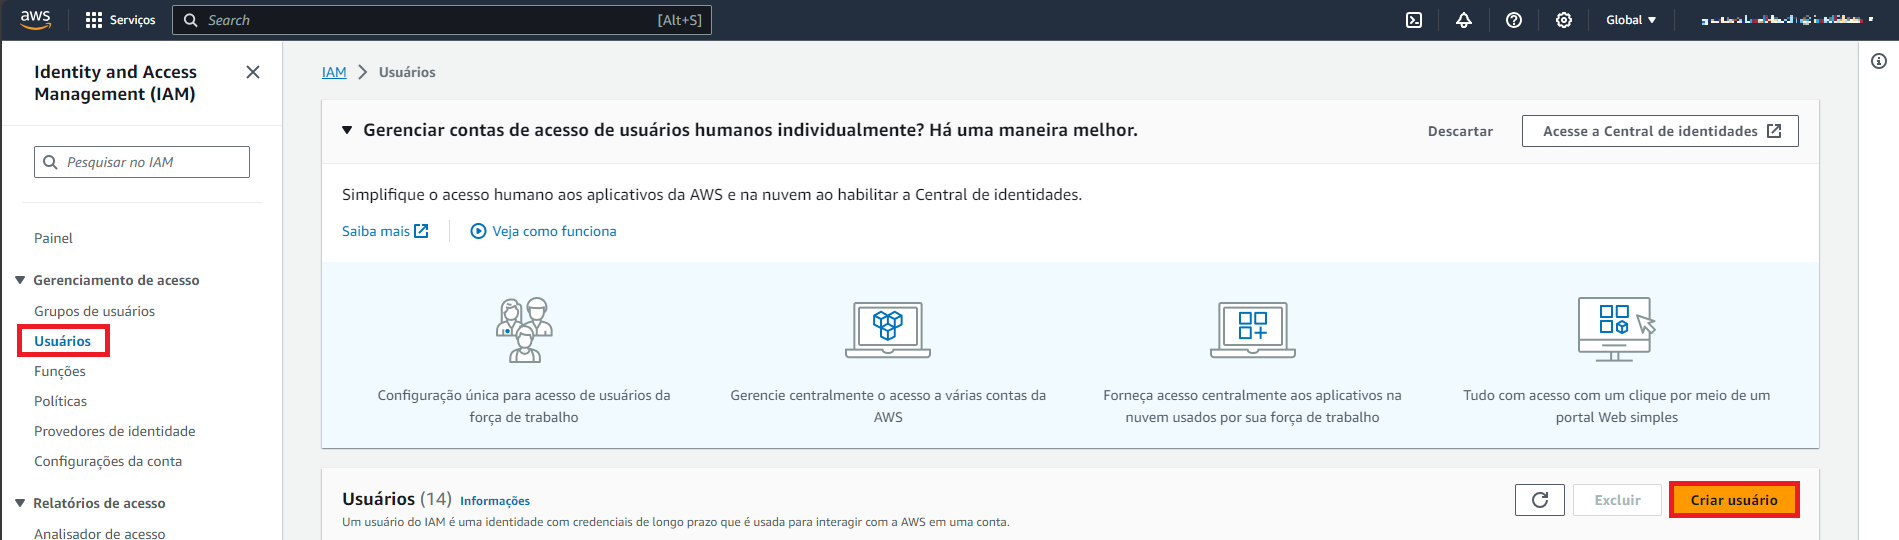Click the Criar usuário button
This screenshot has height=540, width=1899.
1734,500
